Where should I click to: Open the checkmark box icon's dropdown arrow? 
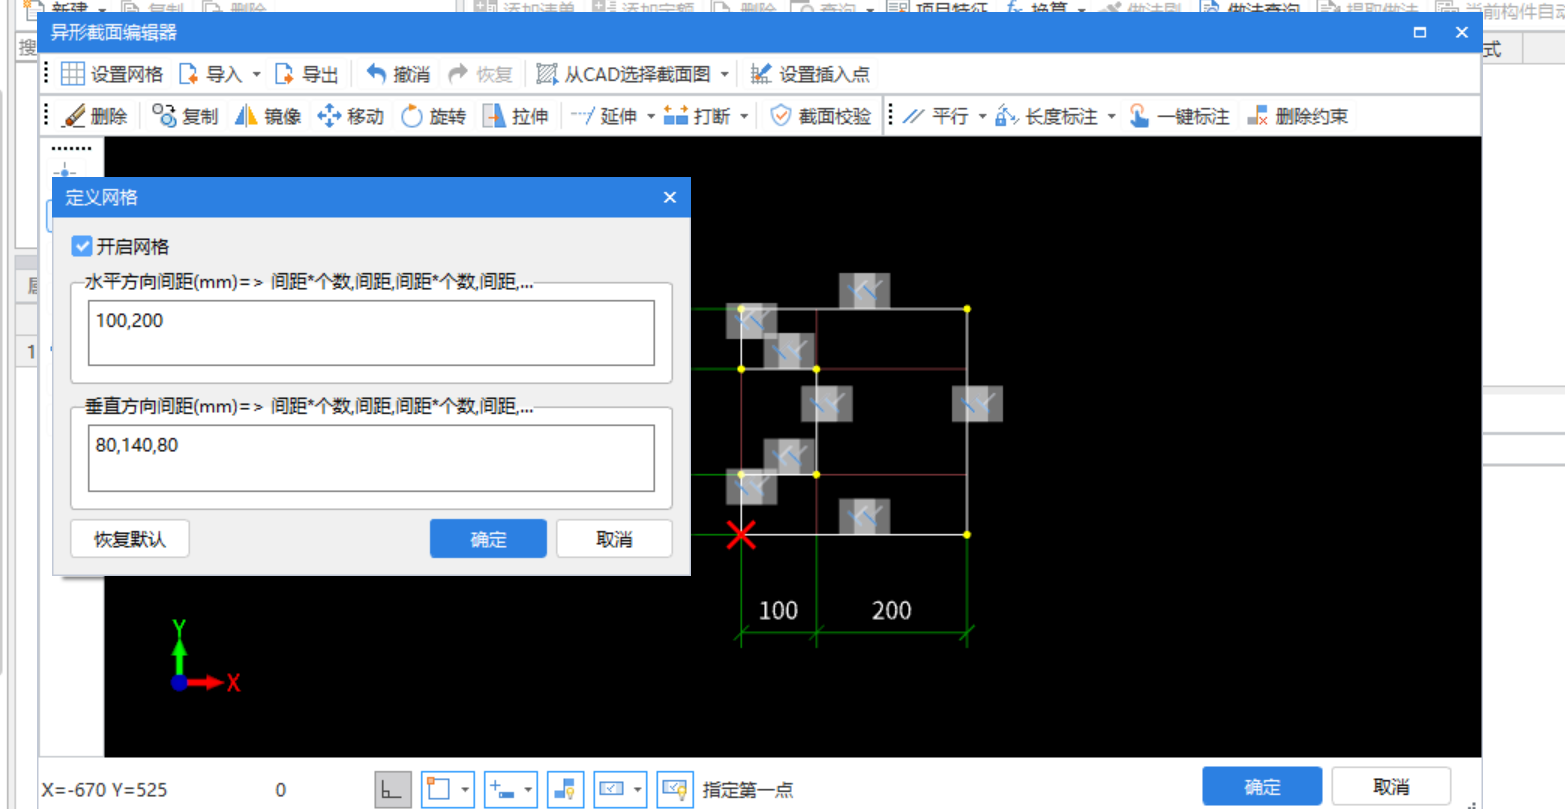(638, 789)
